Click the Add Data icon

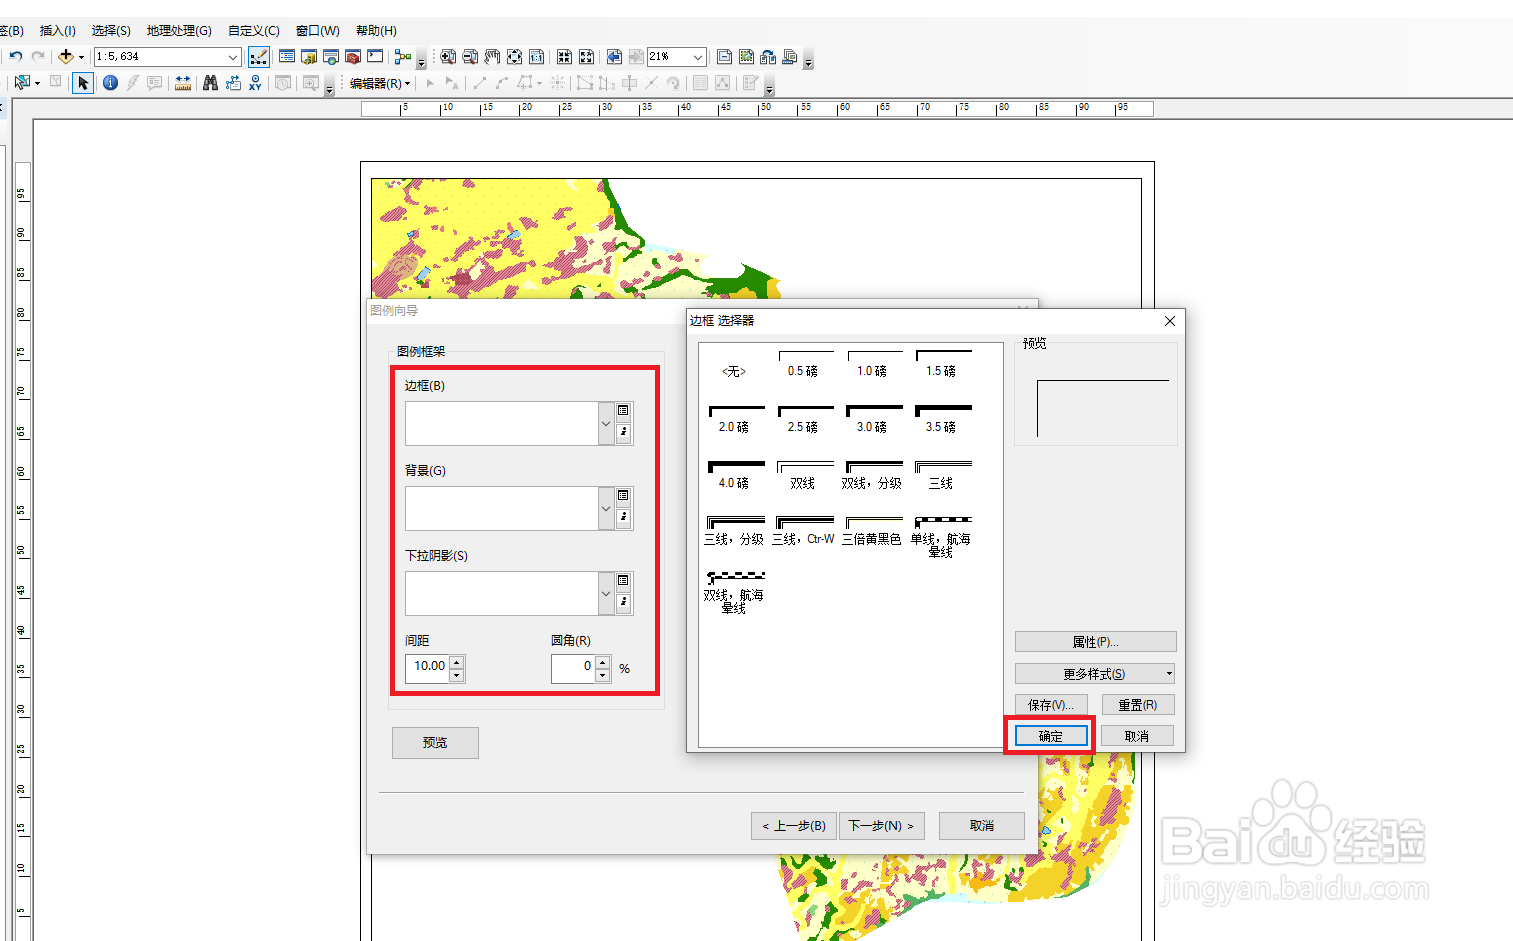tap(66, 57)
